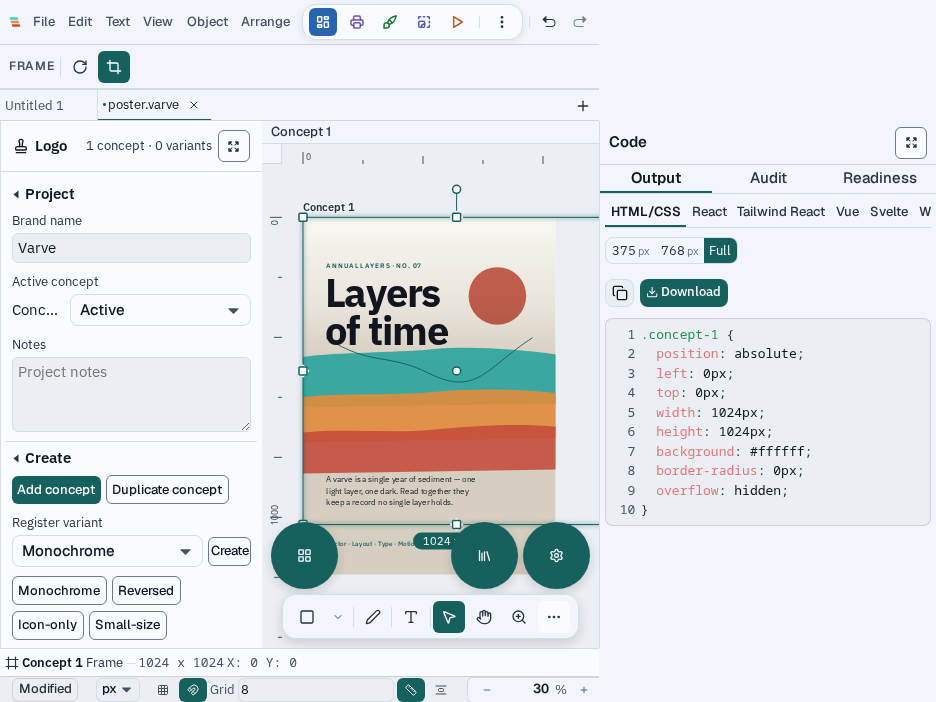Click the Icon-only variant button

pos(48,625)
